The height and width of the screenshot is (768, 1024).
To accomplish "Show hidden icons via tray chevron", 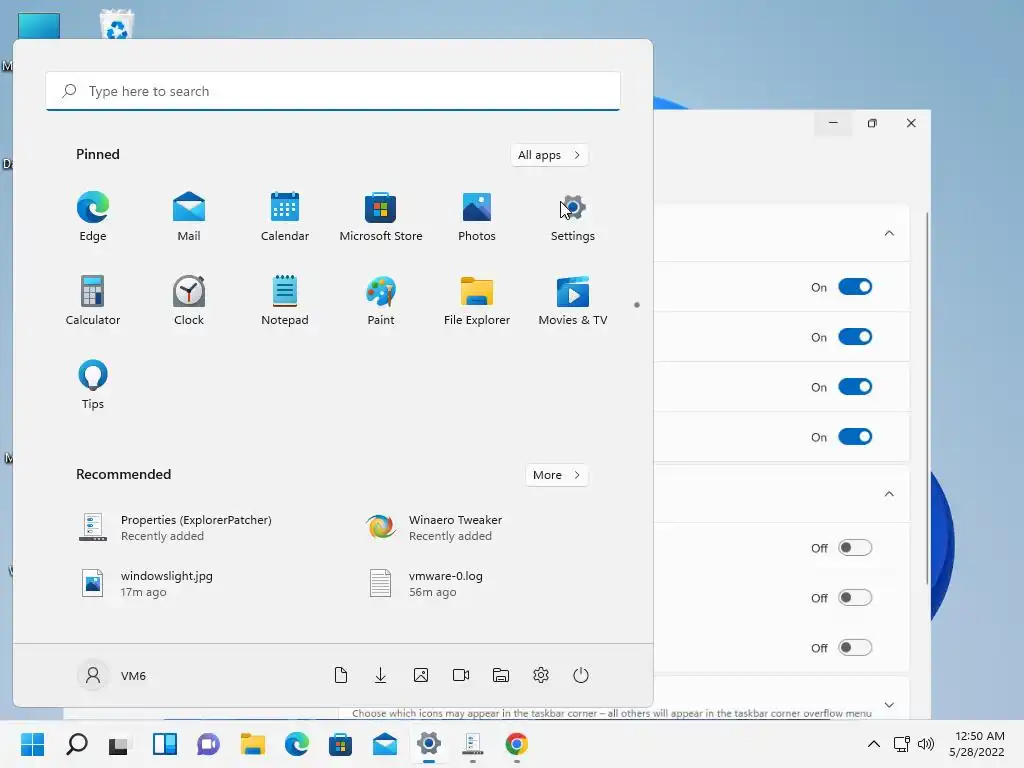I will (874, 744).
